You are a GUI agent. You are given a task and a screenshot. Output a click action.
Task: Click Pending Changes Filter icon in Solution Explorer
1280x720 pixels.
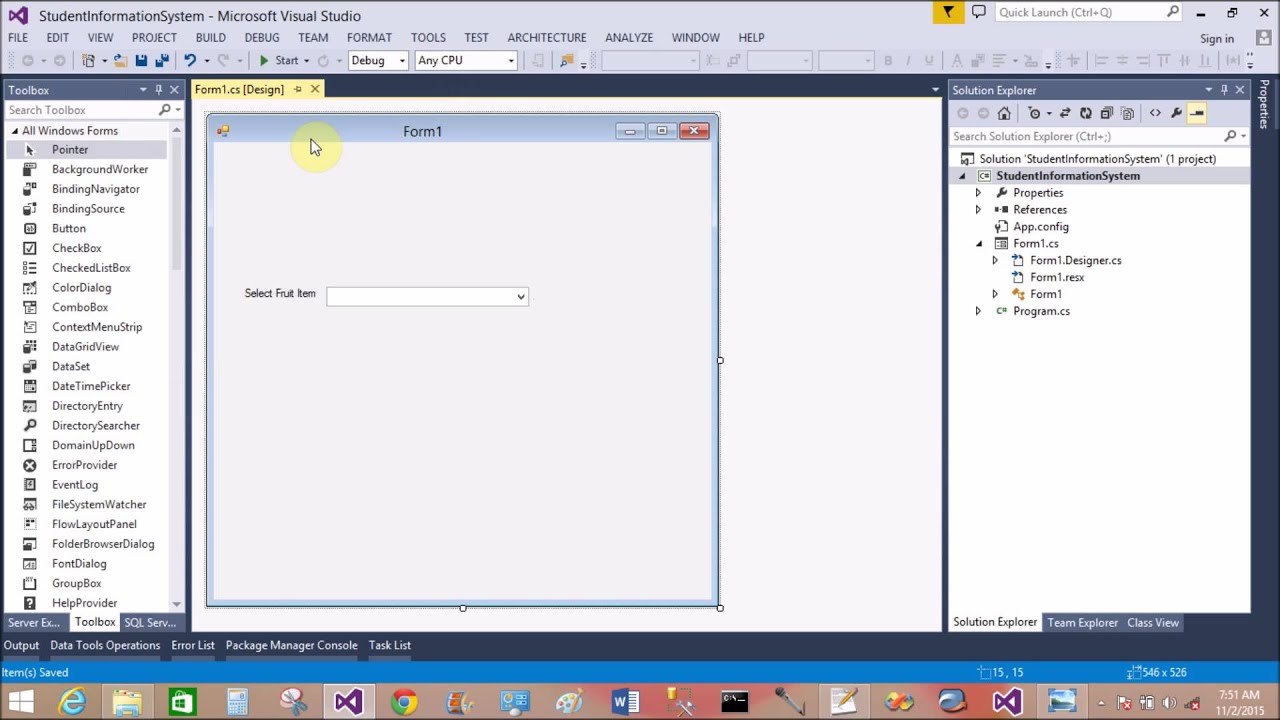[1035, 113]
